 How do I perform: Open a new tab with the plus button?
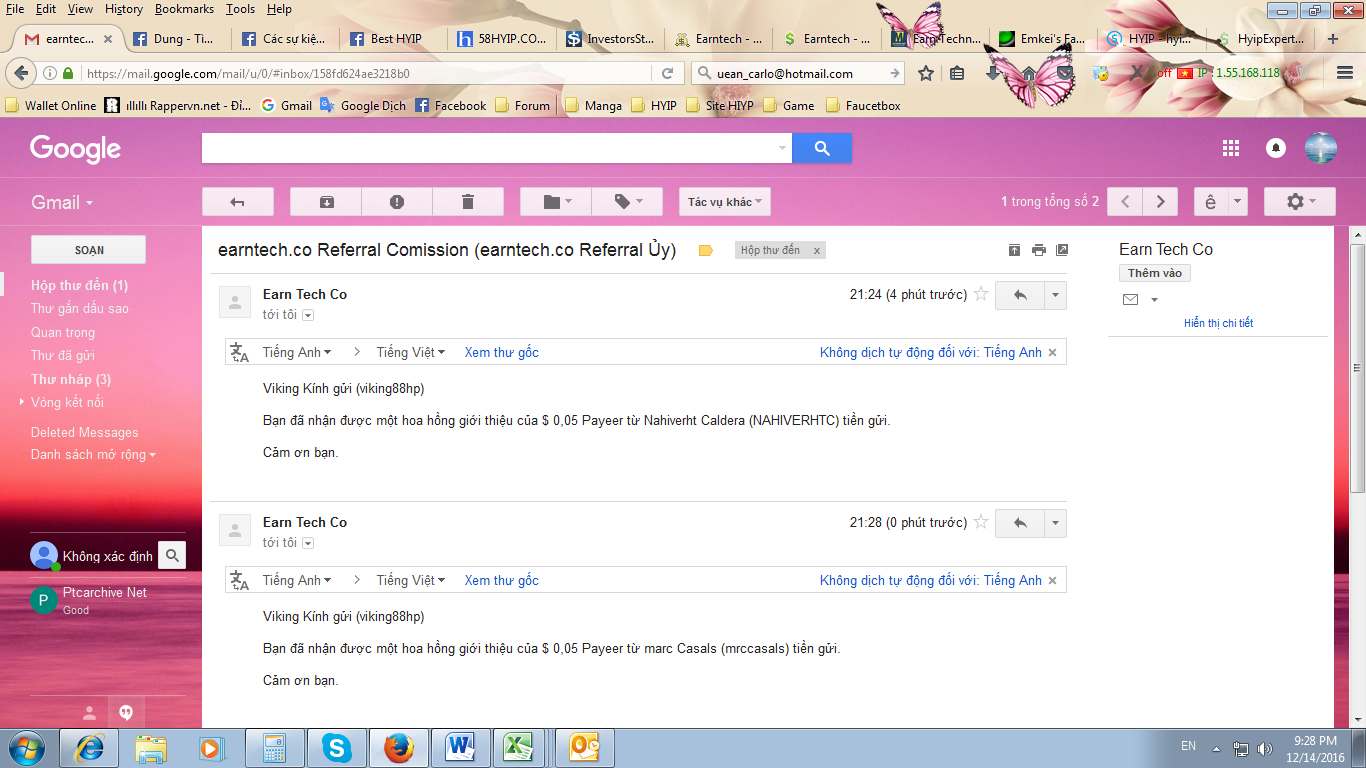1332,39
